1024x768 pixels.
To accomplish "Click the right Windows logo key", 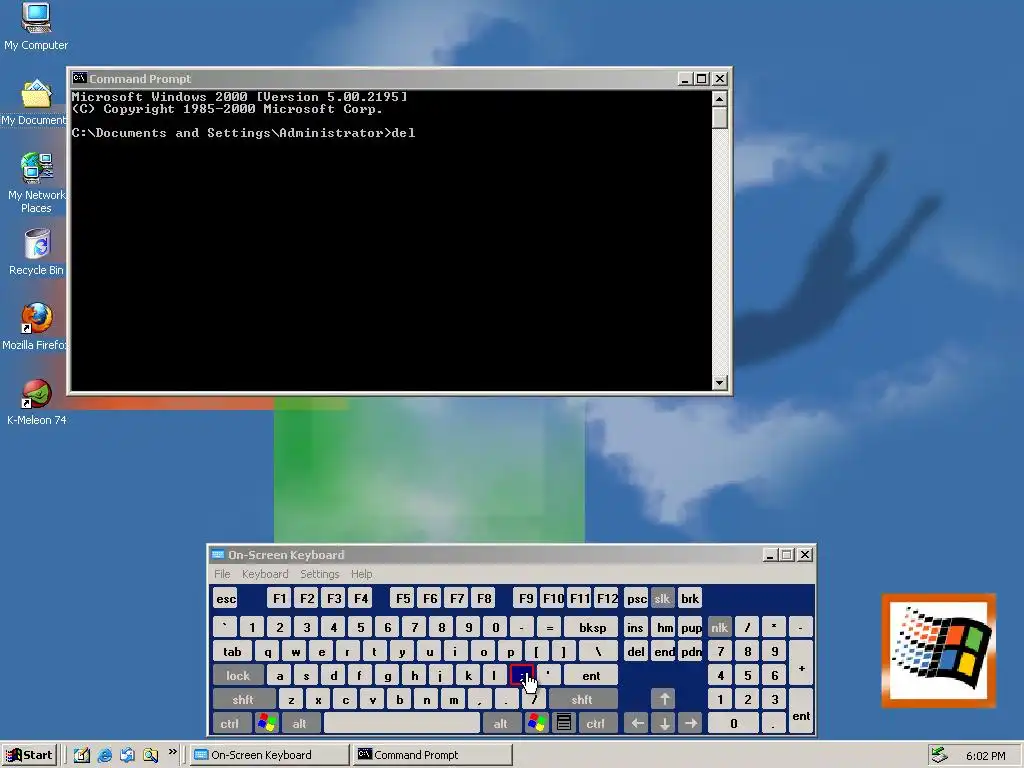I will pyautogui.click(x=537, y=724).
